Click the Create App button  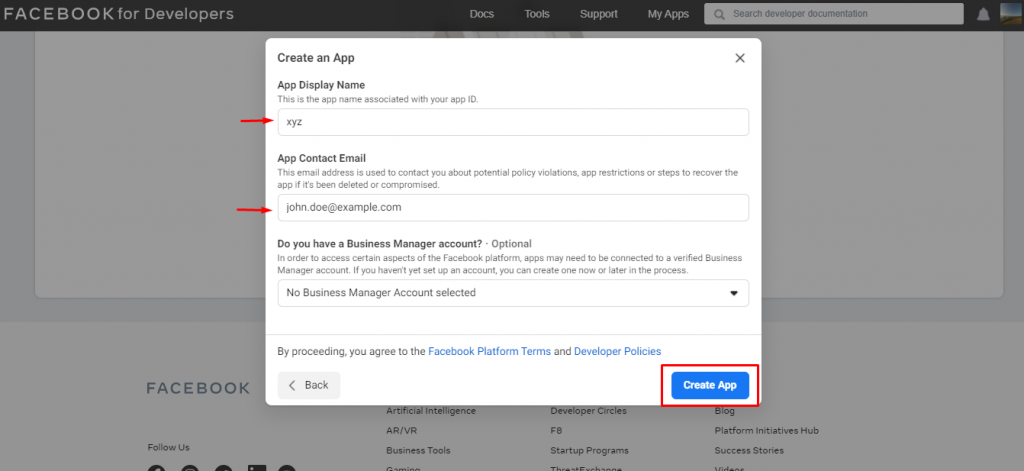[710, 385]
